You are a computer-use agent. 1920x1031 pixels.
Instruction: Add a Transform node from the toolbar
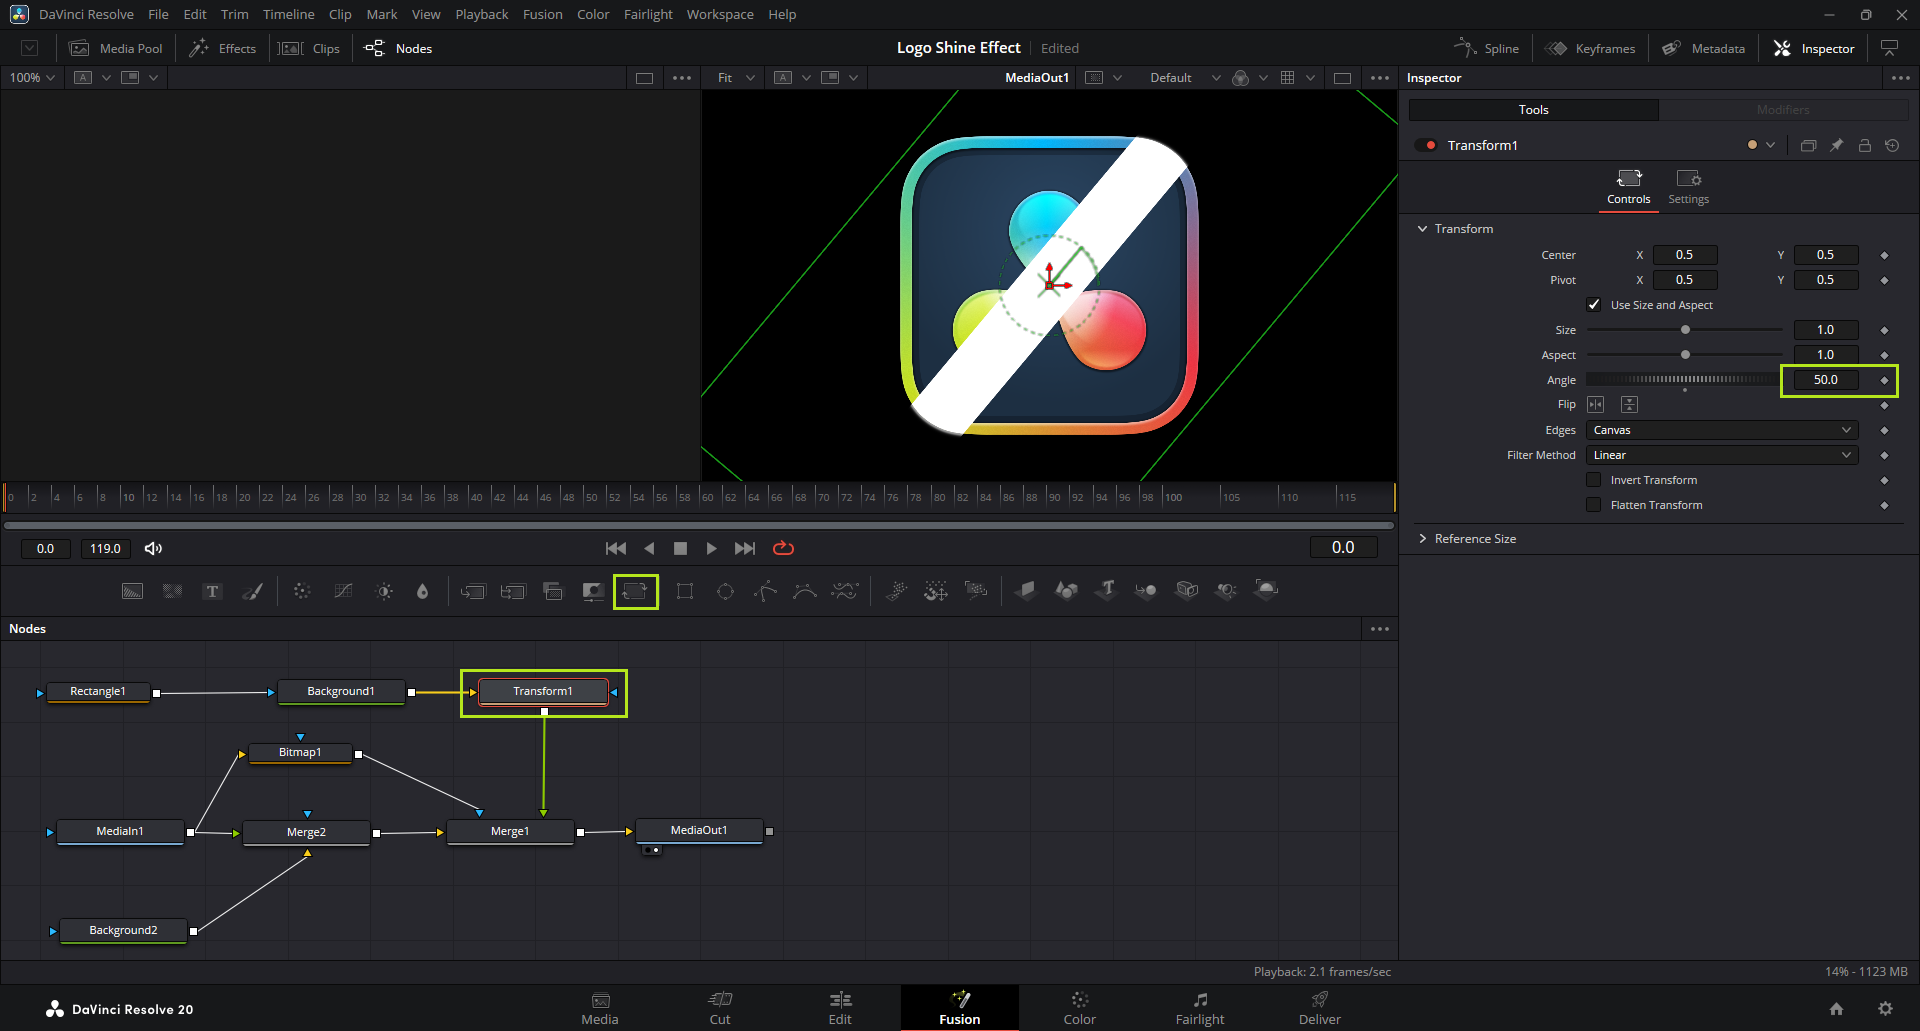pos(635,591)
